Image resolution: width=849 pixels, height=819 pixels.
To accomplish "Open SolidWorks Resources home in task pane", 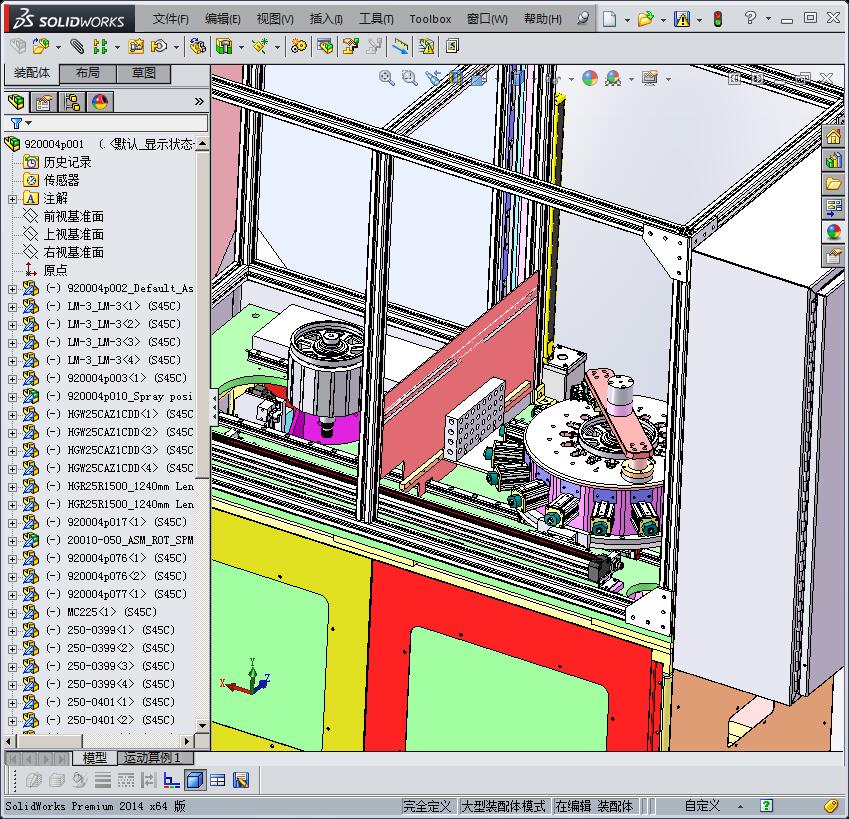I will [833, 136].
